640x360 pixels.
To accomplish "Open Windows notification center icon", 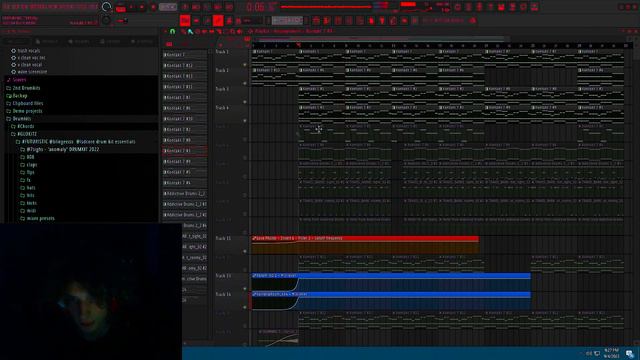I will [630, 353].
